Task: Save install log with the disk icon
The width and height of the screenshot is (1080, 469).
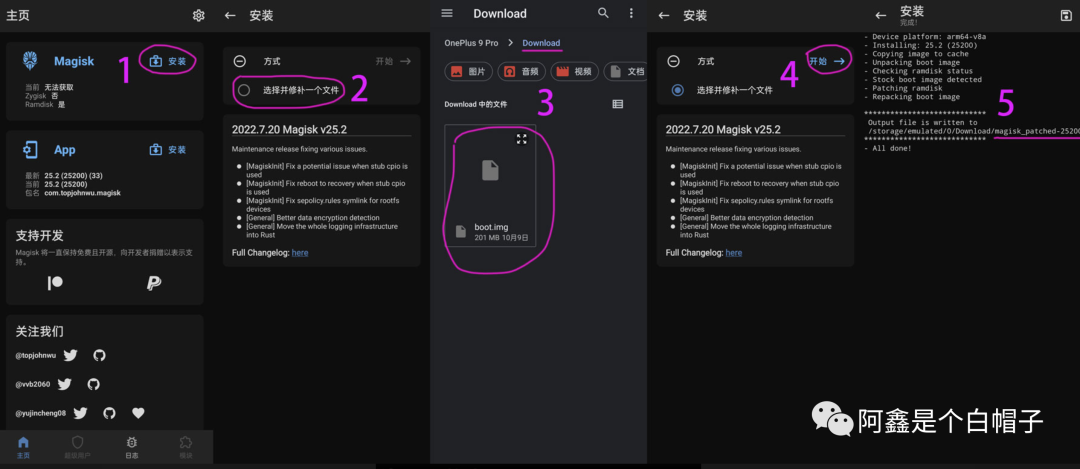Action: click(1066, 15)
